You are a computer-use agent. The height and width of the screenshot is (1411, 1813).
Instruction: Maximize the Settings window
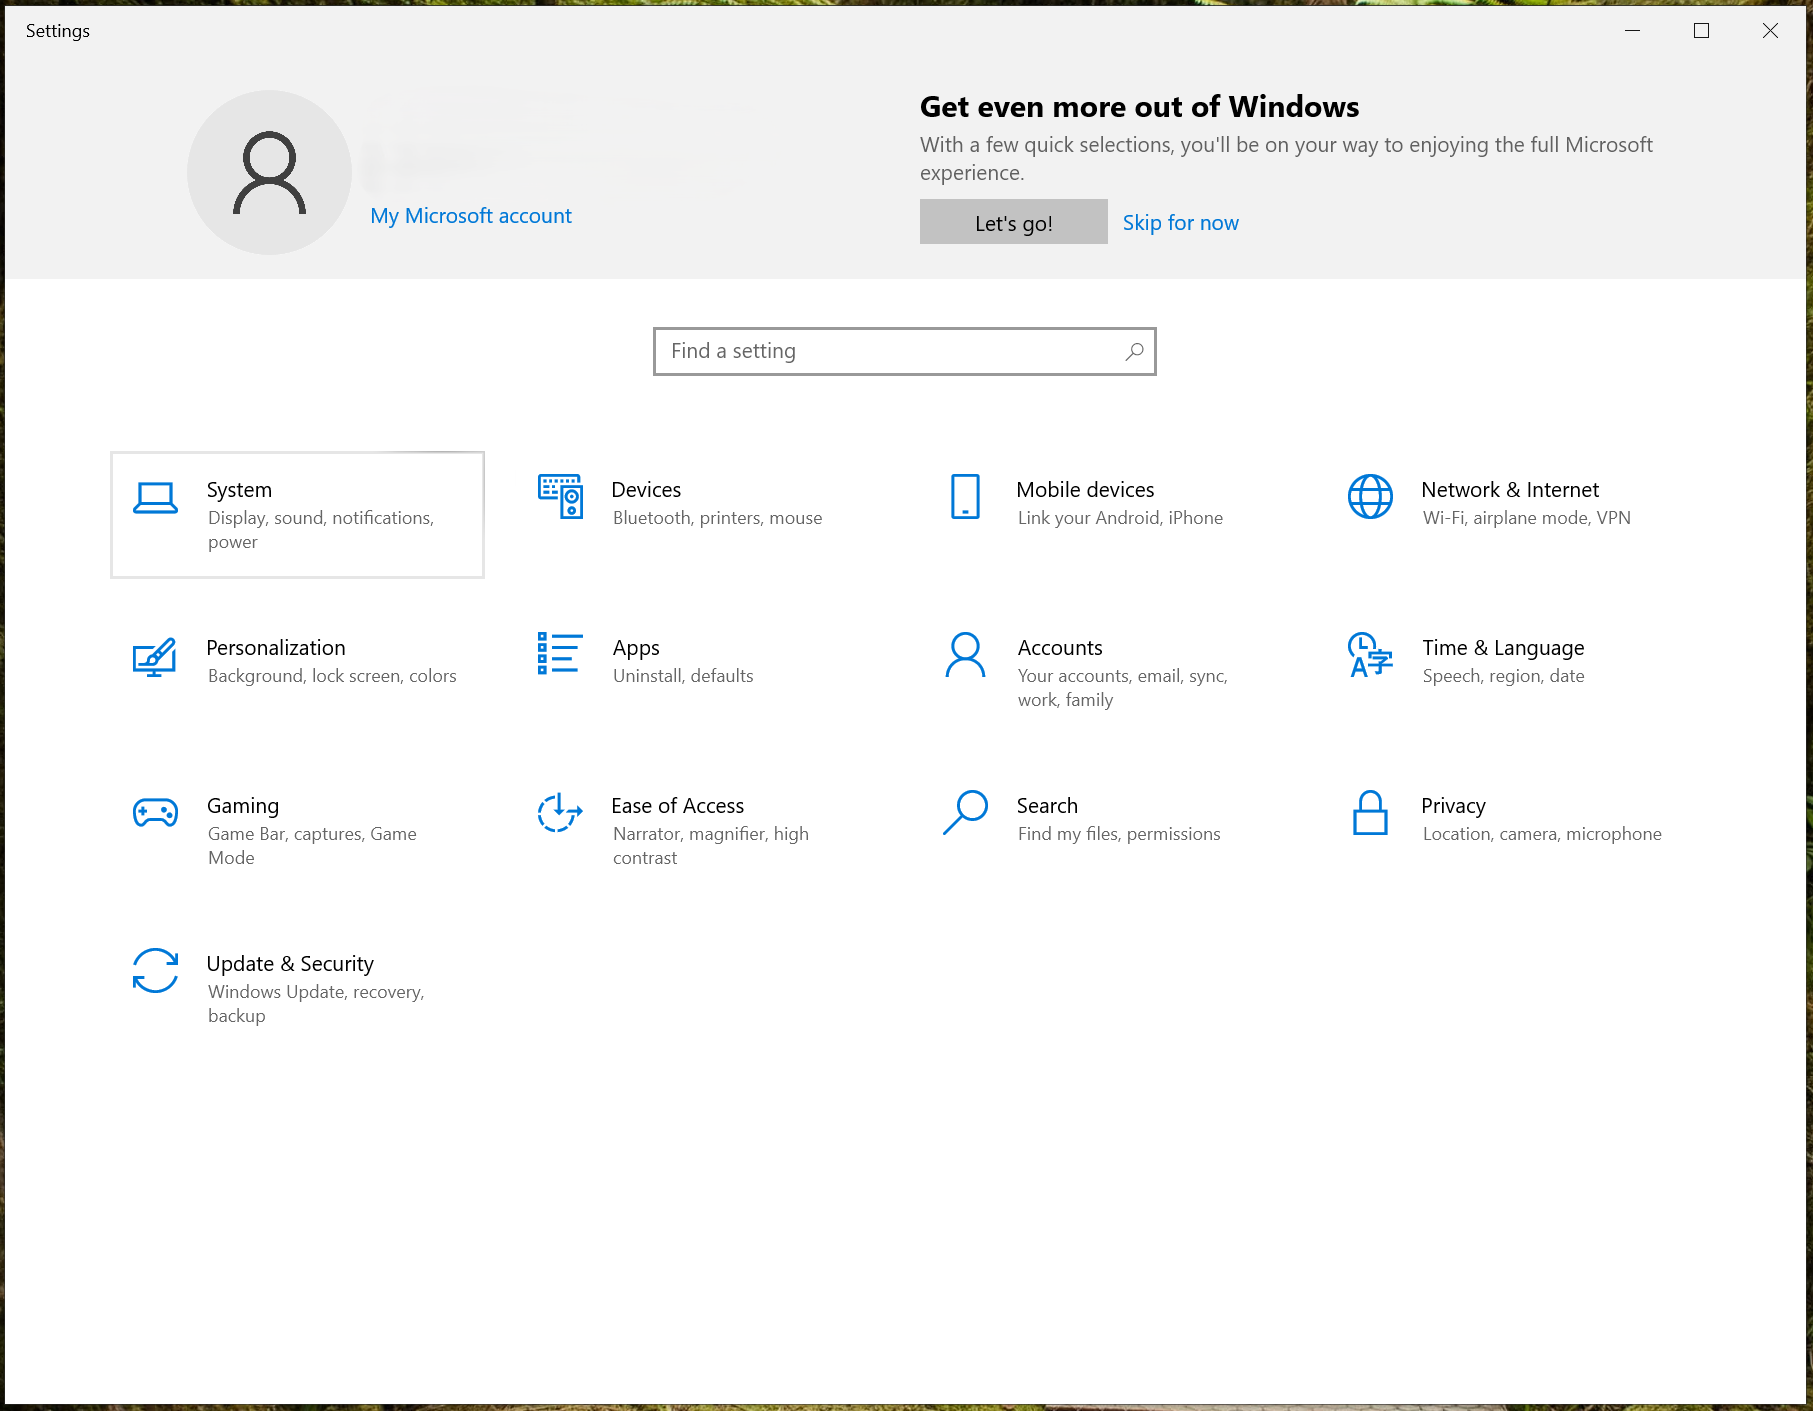point(1701,31)
